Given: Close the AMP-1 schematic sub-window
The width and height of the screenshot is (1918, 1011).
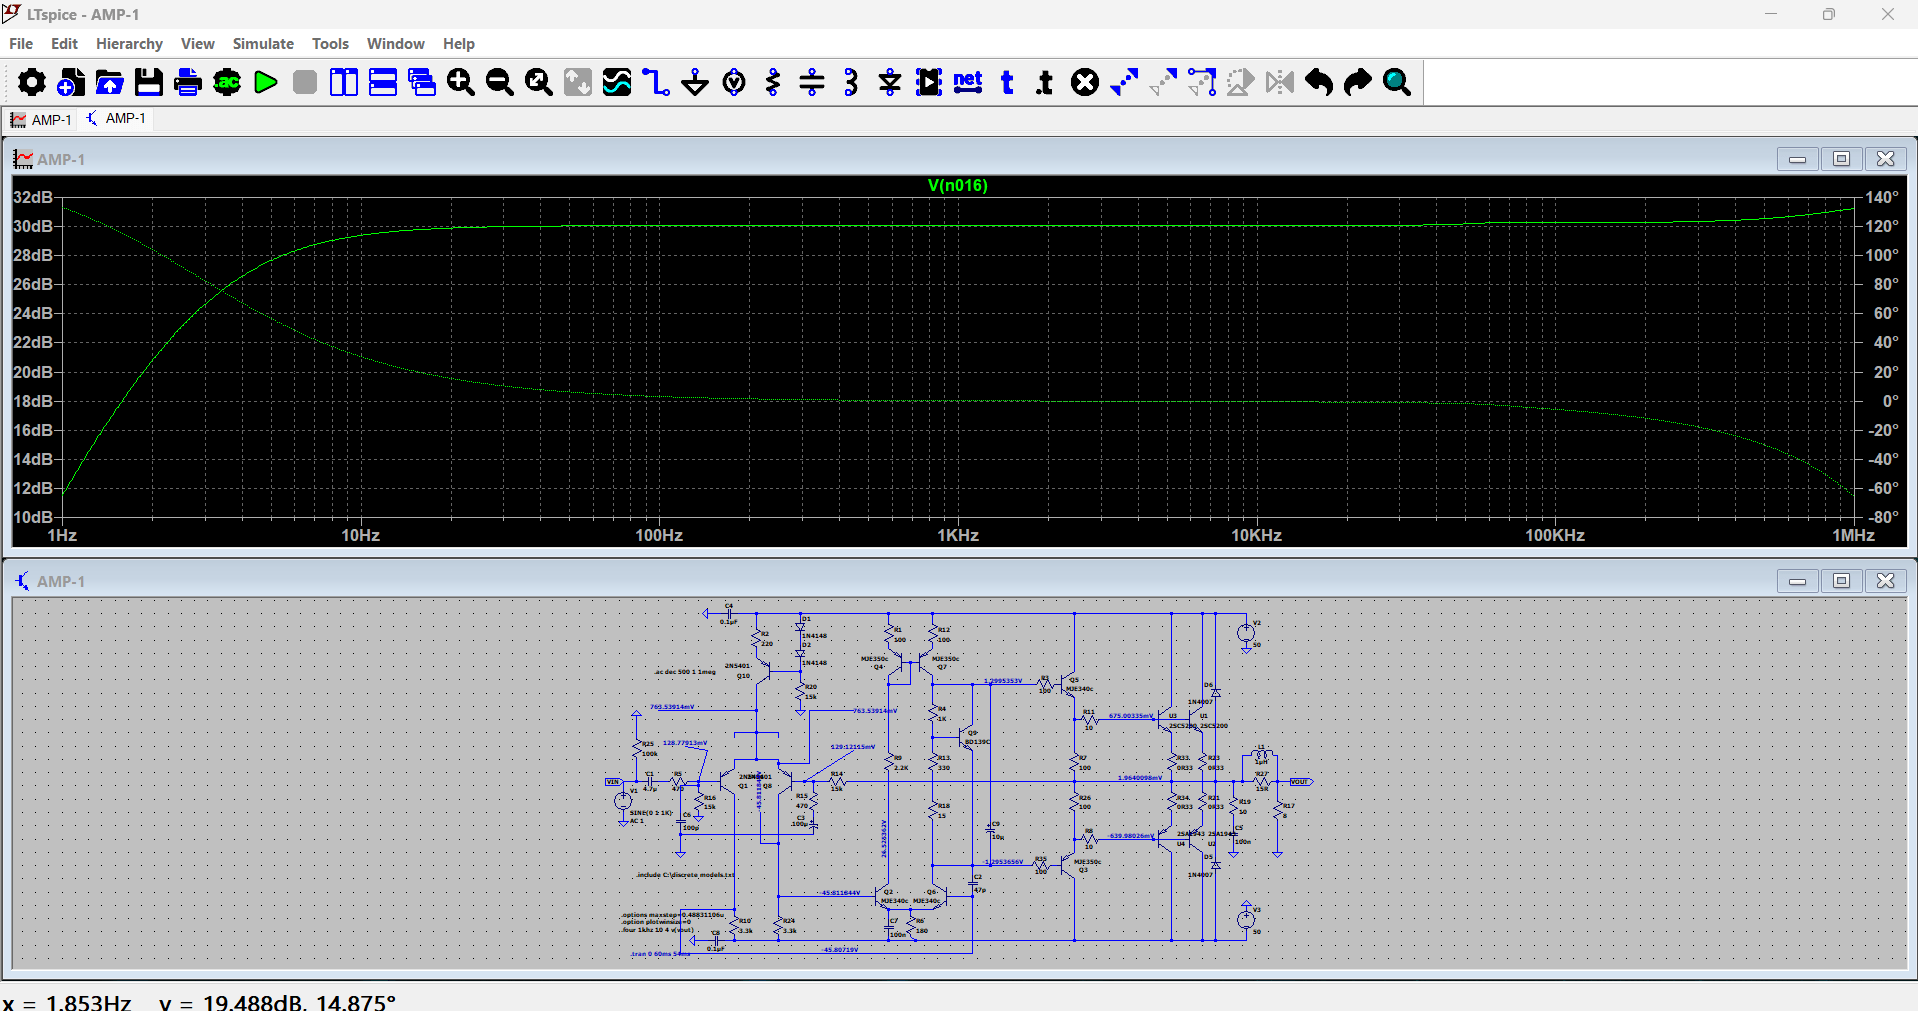Looking at the screenshot, I should (x=1886, y=581).
